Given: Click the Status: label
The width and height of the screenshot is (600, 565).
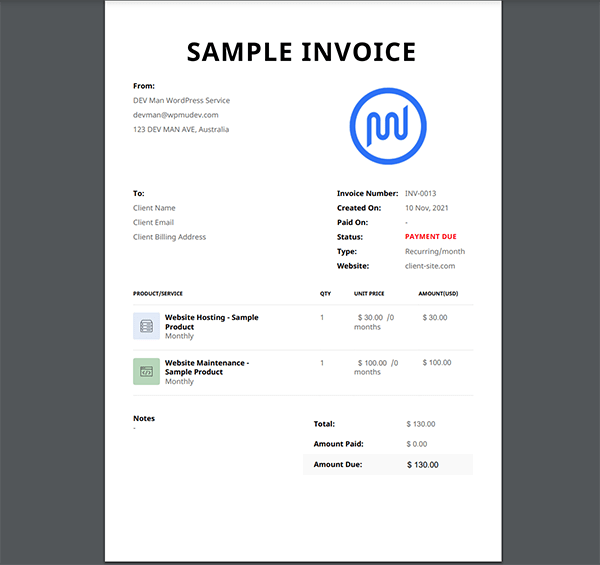Looking at the screenshot, I should tap(350, 237).
